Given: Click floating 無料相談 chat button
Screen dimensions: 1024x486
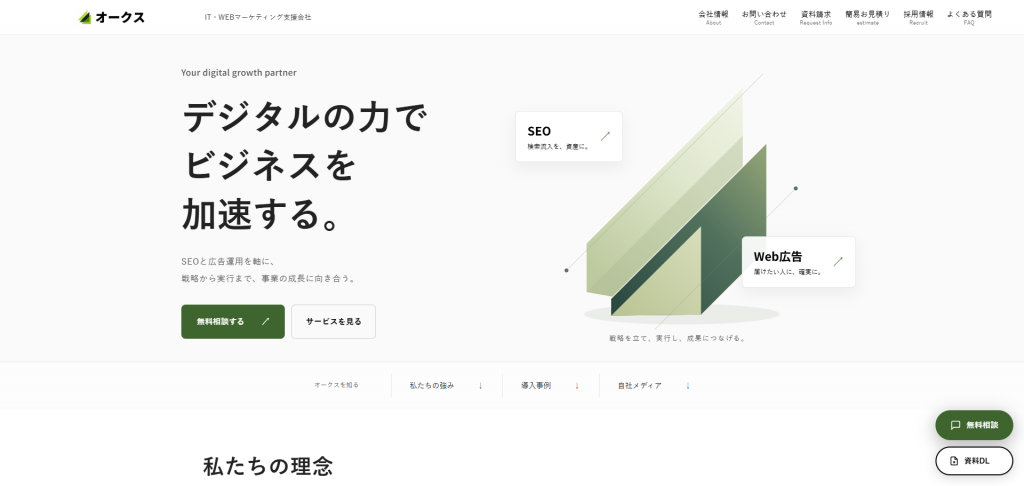Looking at the screenshot, I should pos(974,425).
